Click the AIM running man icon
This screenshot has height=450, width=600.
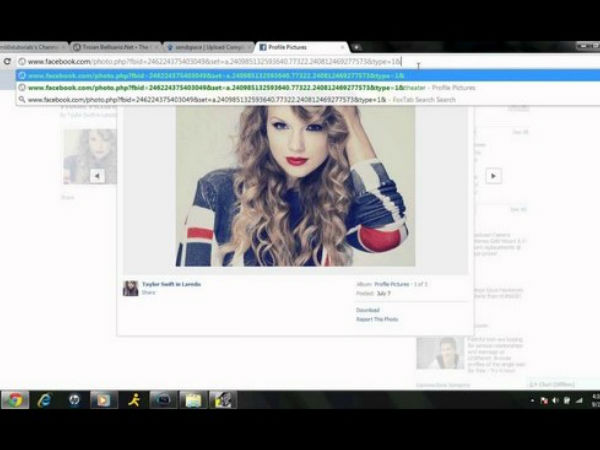[133, 399]
